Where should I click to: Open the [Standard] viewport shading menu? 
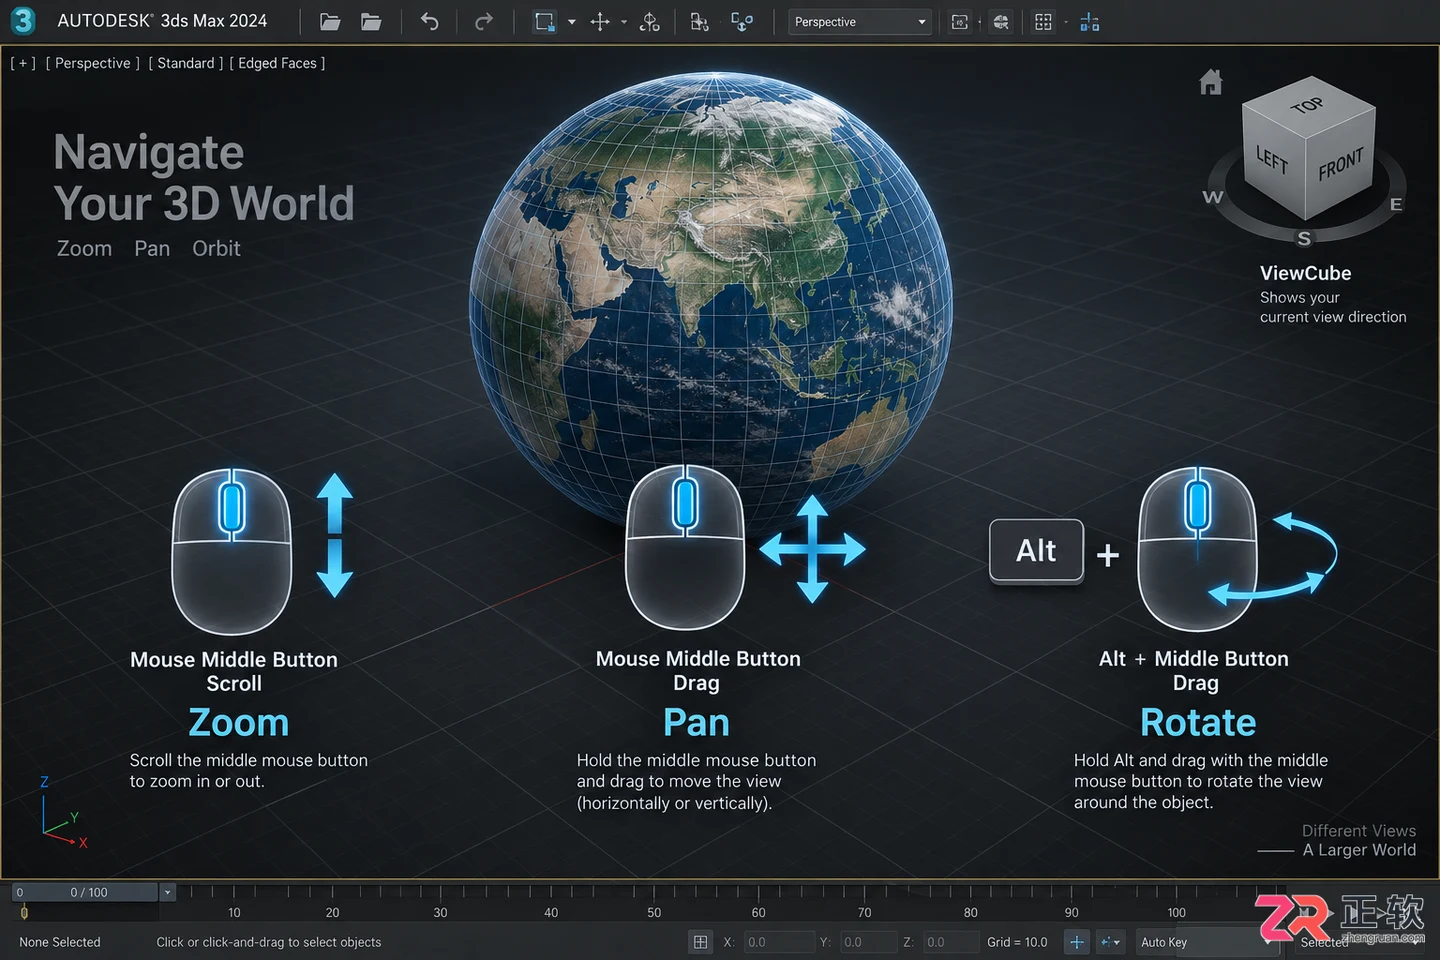(186, 63)
